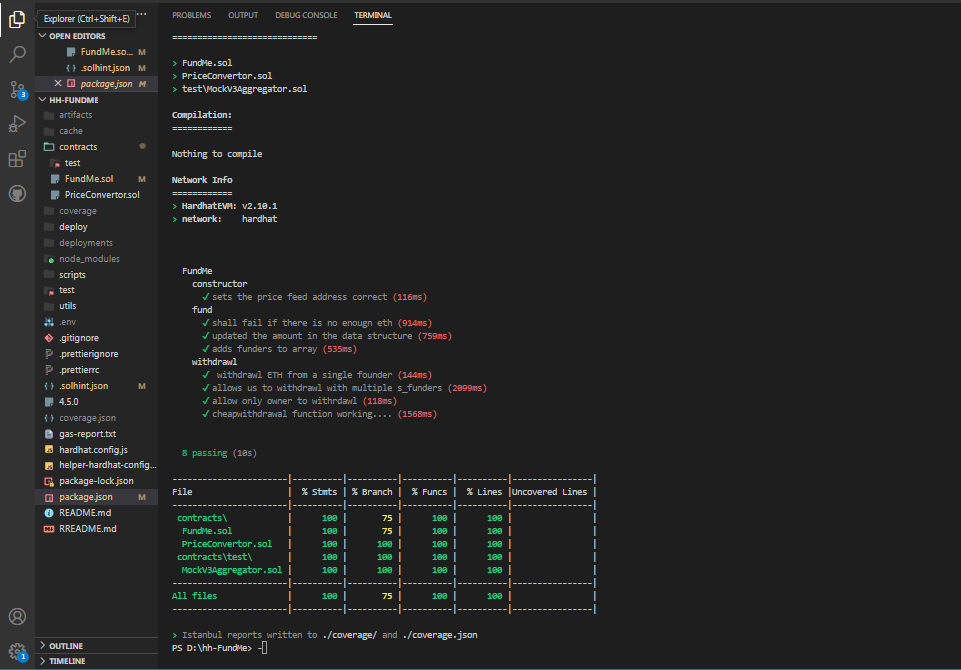Click the ./coverage.json path in terminal
This screenshot has height=670, width=961.
coord(440,635)
